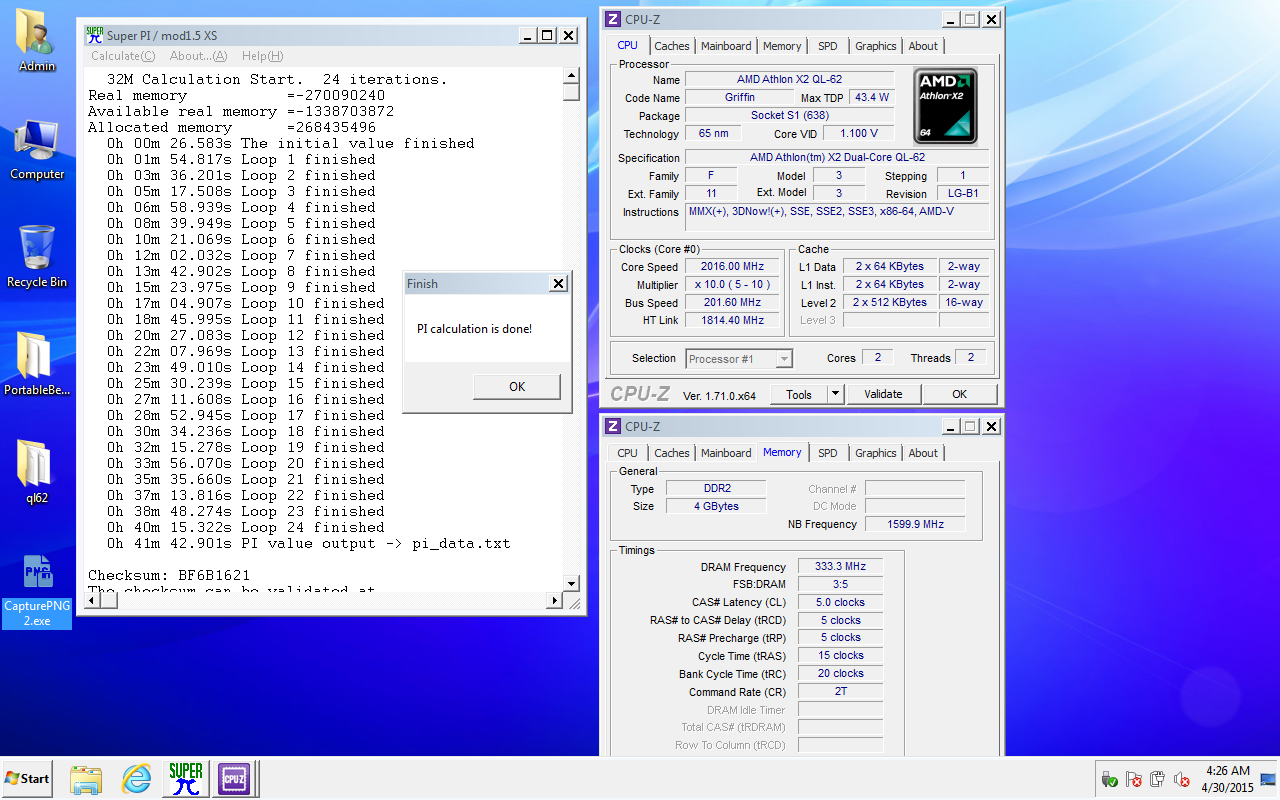
Task: Click the Super PI title bar icon
Action: [95, 35]
